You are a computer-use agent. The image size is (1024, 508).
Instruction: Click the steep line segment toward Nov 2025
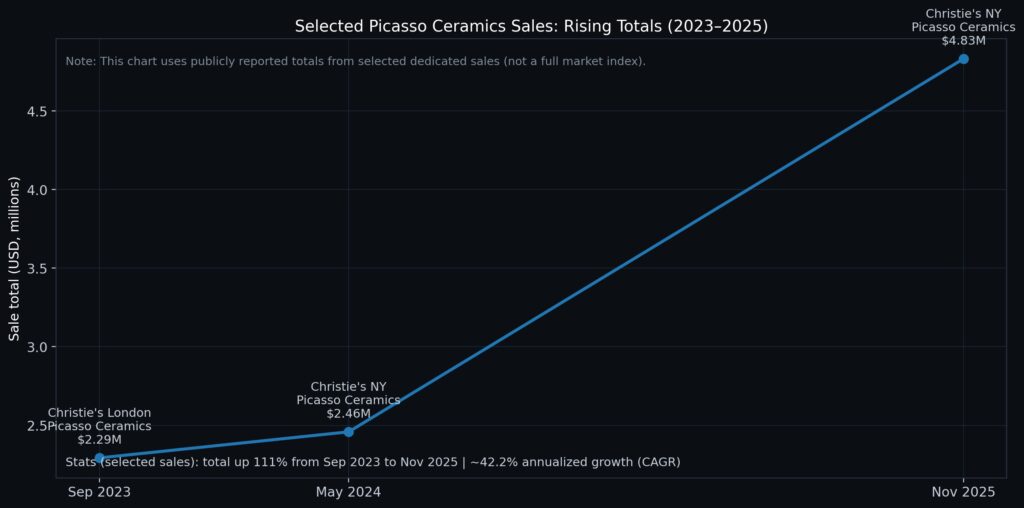pyautogui.click(x=655, y=246)
